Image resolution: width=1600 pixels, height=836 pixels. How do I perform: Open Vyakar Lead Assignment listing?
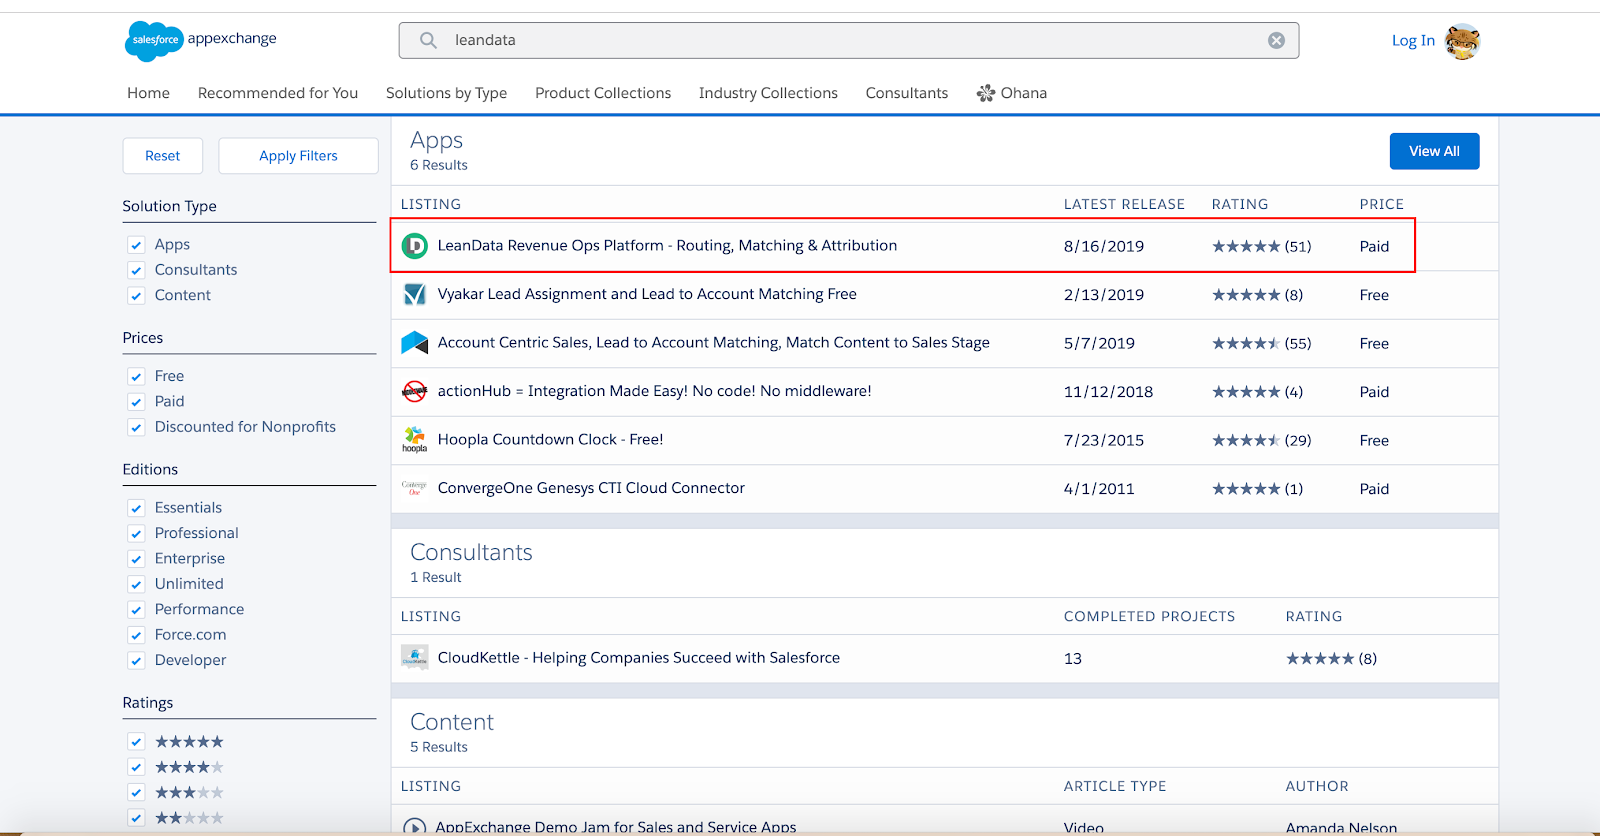coord(647,294)
